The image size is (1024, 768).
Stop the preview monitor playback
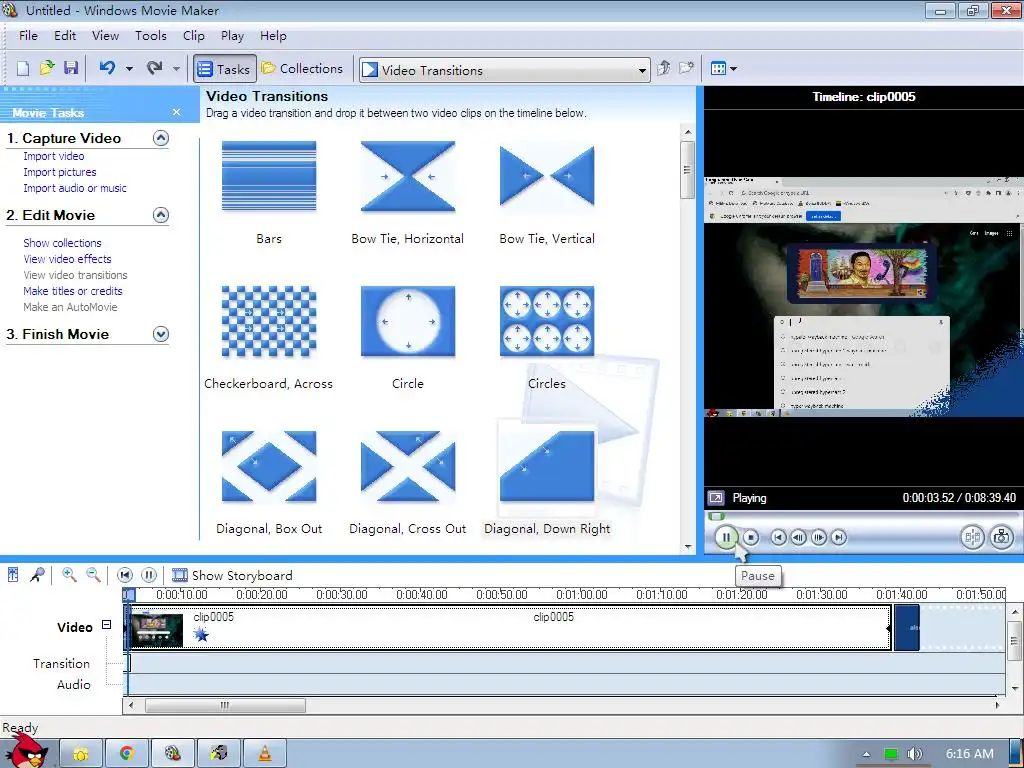tap(751, 537)
